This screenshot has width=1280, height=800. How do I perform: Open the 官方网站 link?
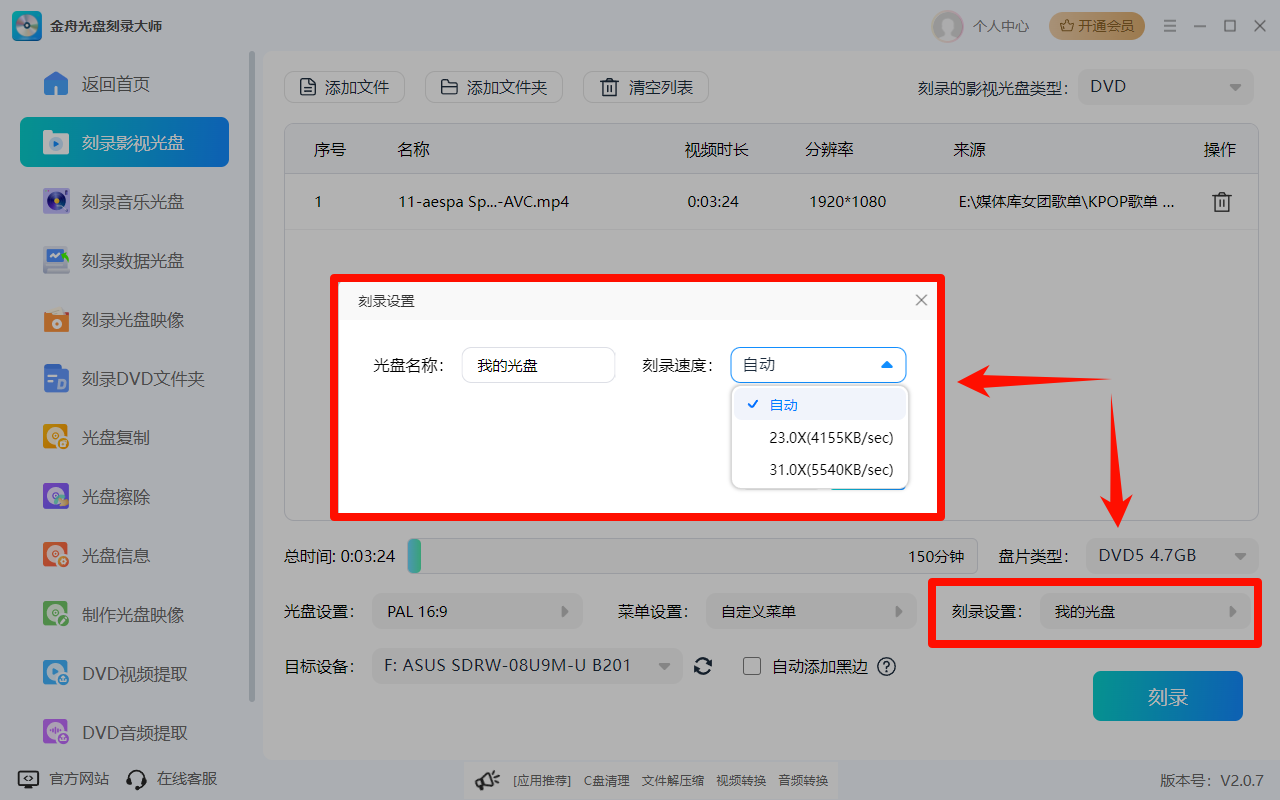(x=64, y=779)
